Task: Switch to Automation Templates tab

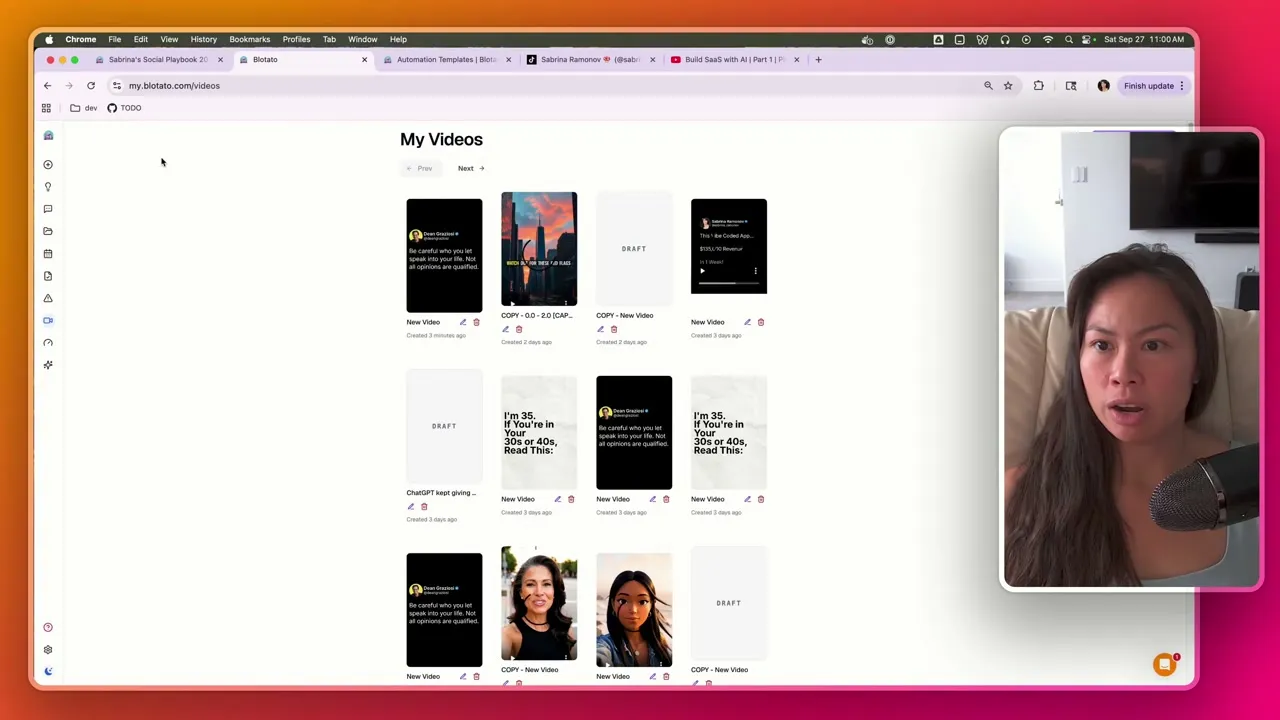Action: (x=446, y=60)
